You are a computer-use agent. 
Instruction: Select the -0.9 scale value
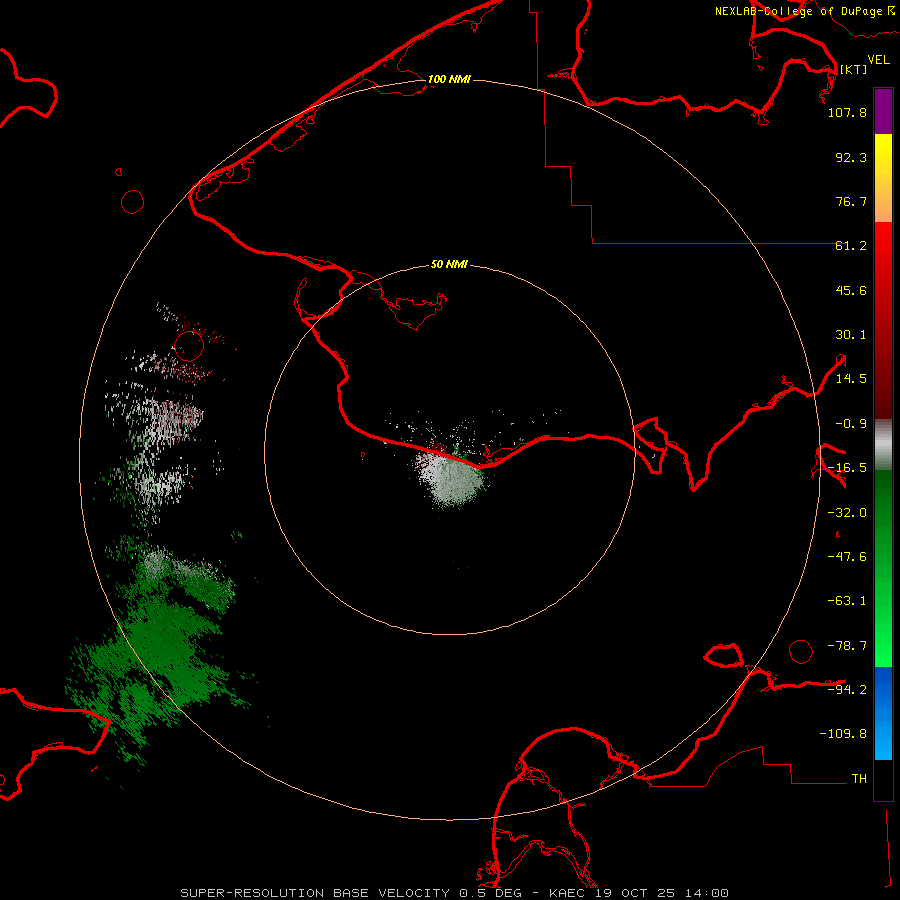(x=851, y=424)
